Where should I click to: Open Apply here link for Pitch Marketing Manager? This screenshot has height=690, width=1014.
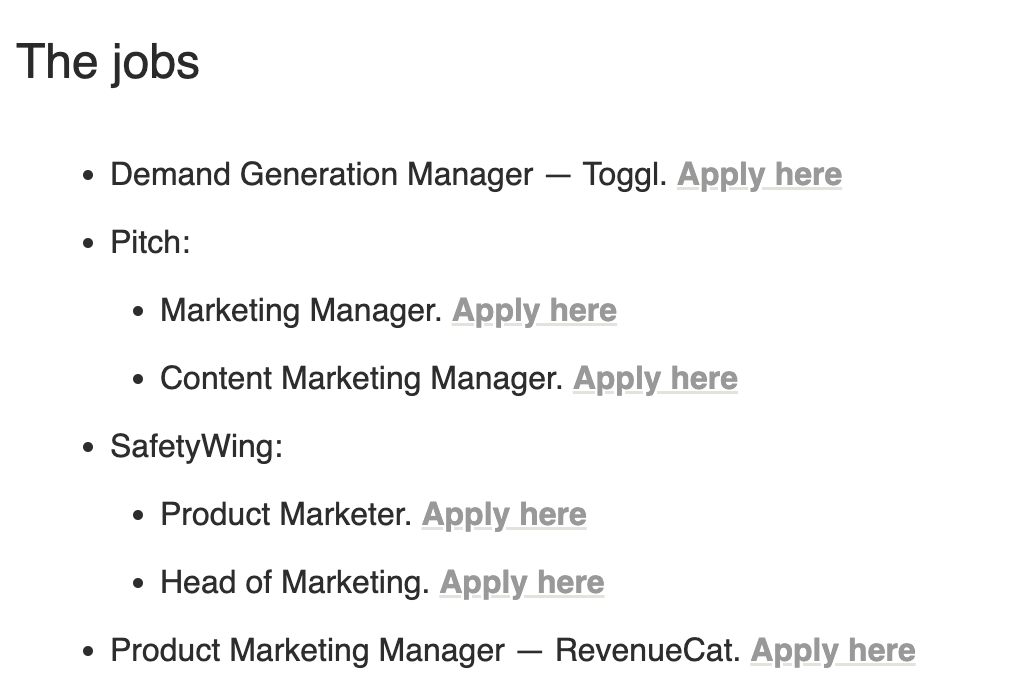coord(534,311)
